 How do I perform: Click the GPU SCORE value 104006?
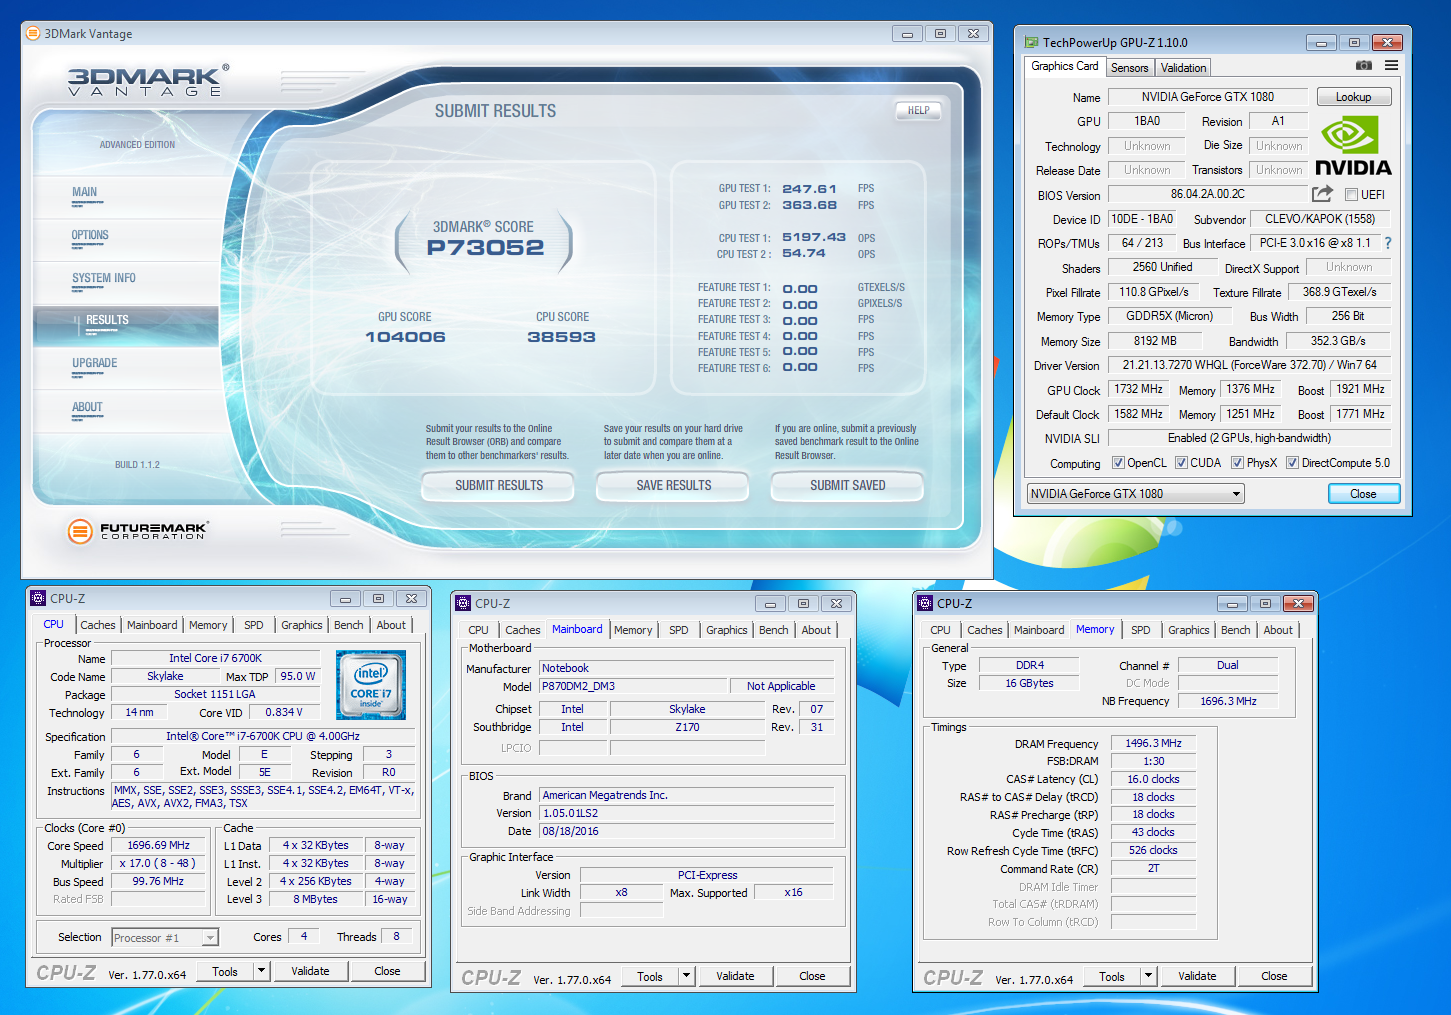tap(405, 337)
